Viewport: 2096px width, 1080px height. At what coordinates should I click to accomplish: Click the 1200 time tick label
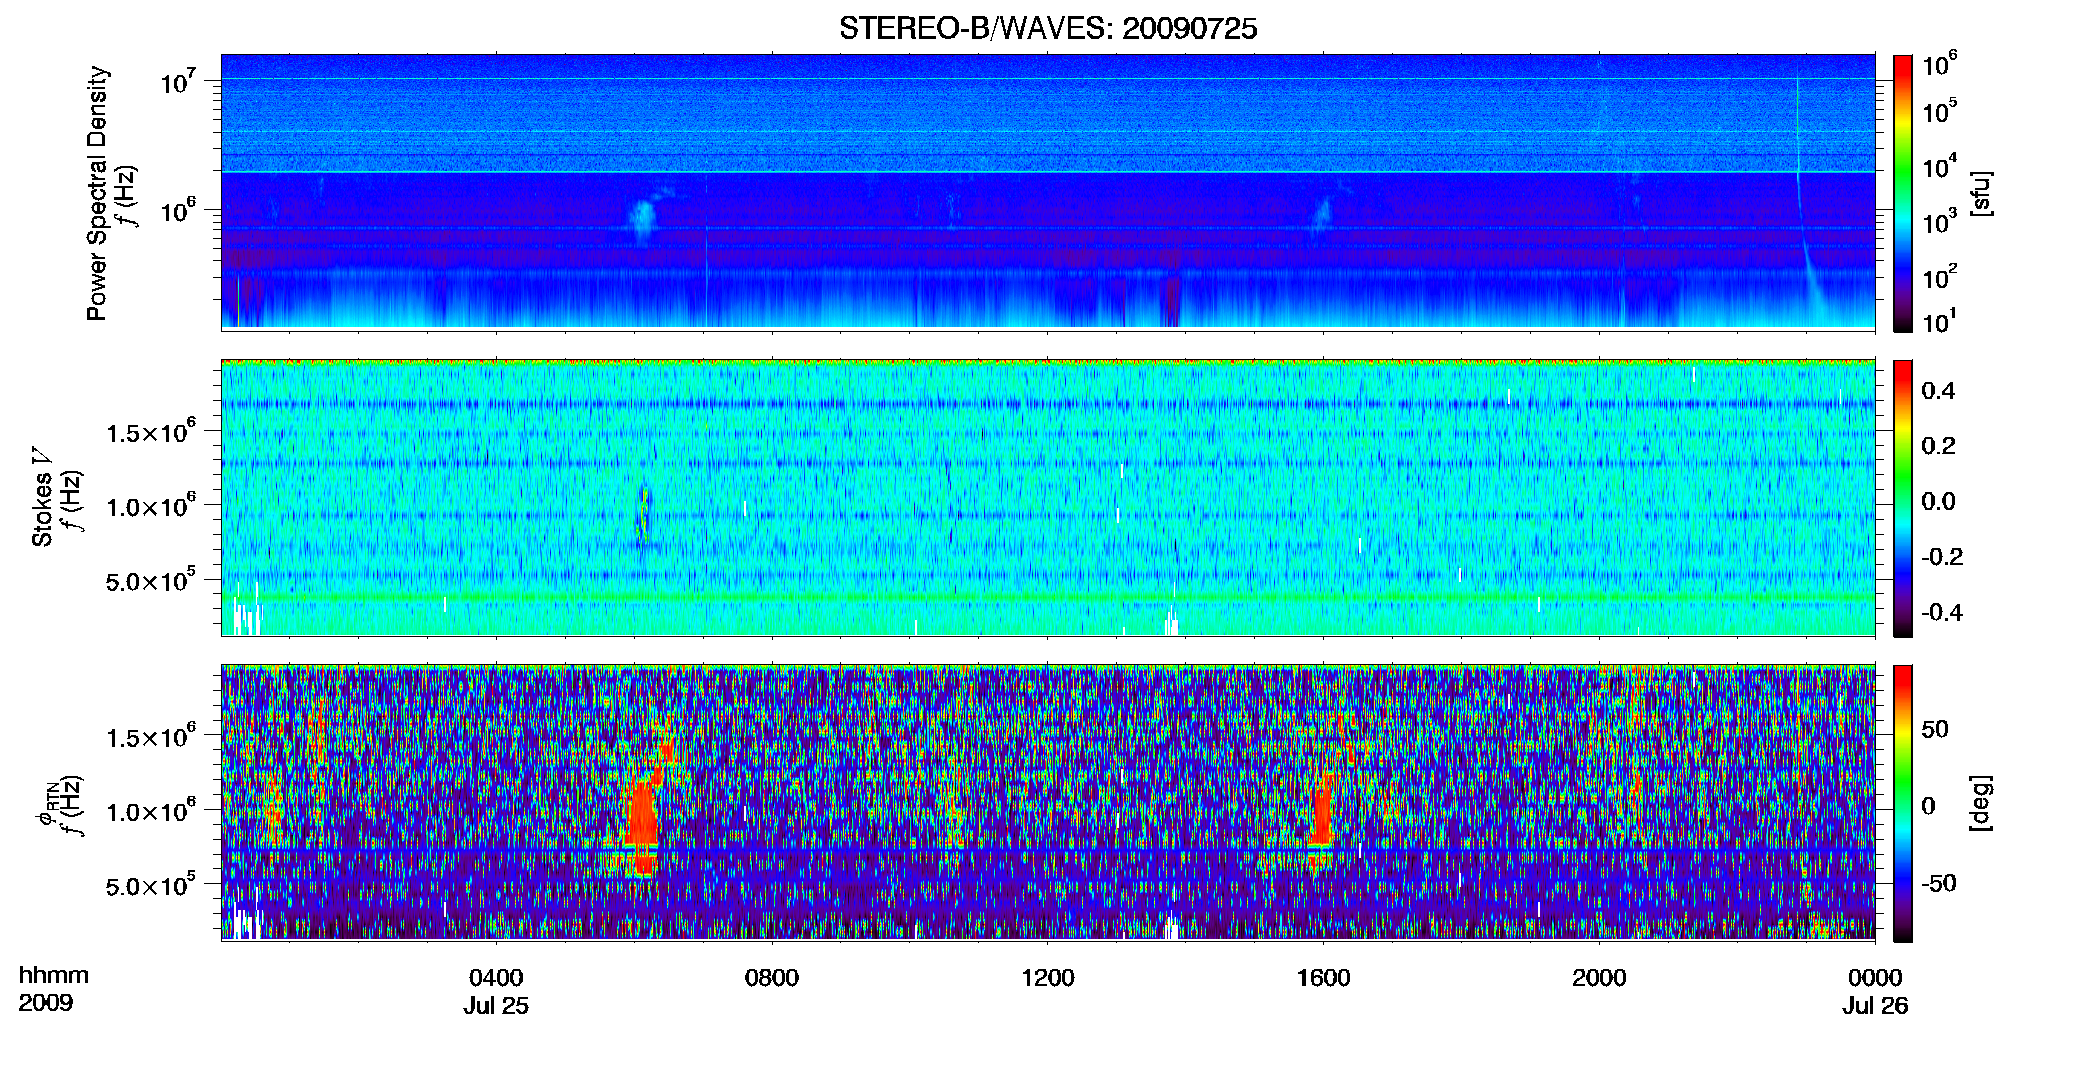(x=1047, y=978)
